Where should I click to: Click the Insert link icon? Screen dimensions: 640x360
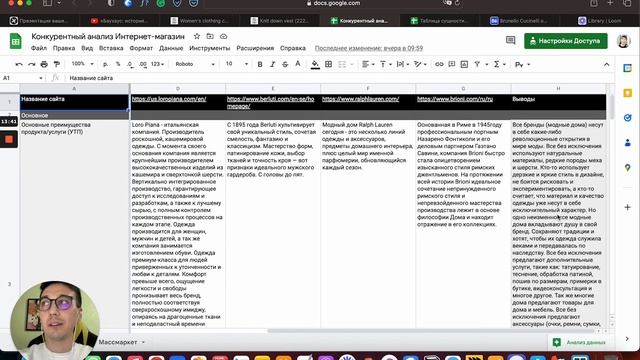(x=439, y=64)
